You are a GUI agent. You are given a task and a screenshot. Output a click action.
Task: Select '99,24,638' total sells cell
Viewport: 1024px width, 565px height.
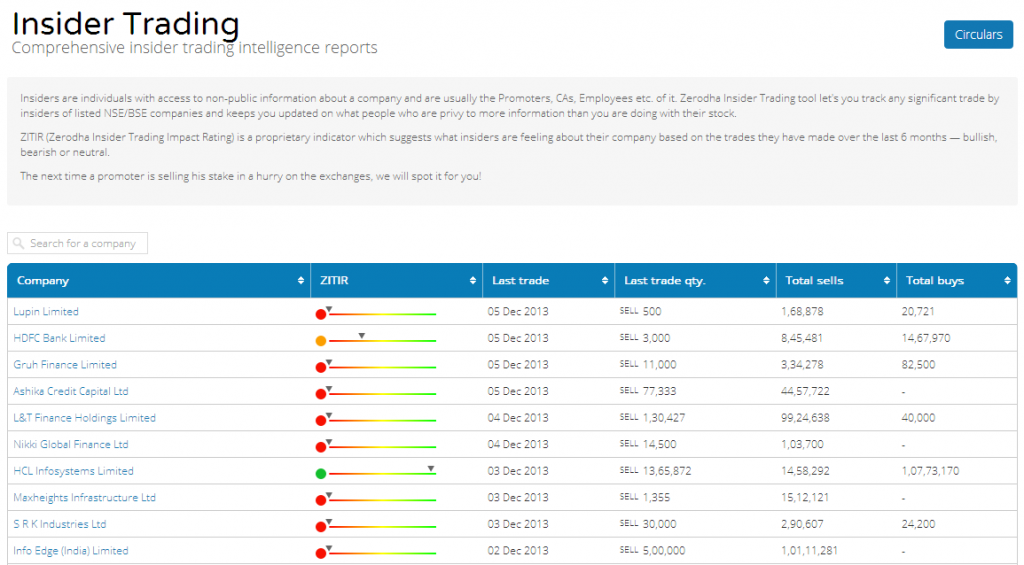[805, 418]
